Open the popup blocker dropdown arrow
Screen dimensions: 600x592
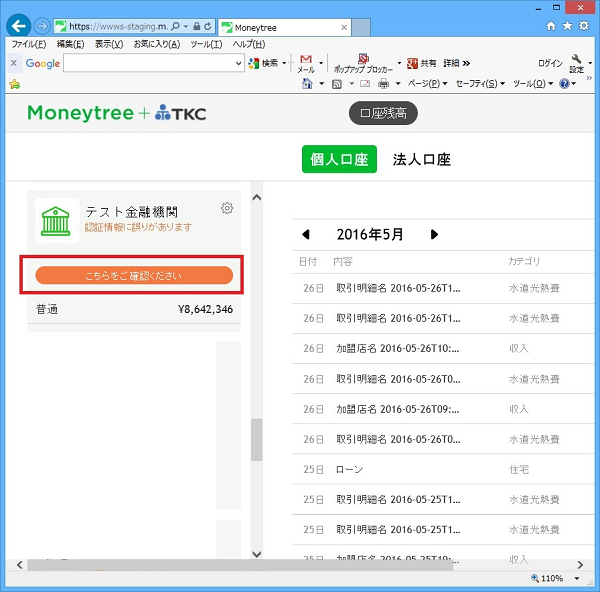(399, 63)
